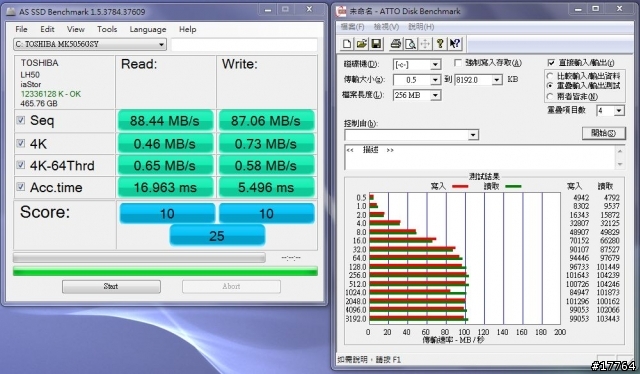The image size is (640, 374).
Task: Click the ATTO start test button
Action: [603, 133]
